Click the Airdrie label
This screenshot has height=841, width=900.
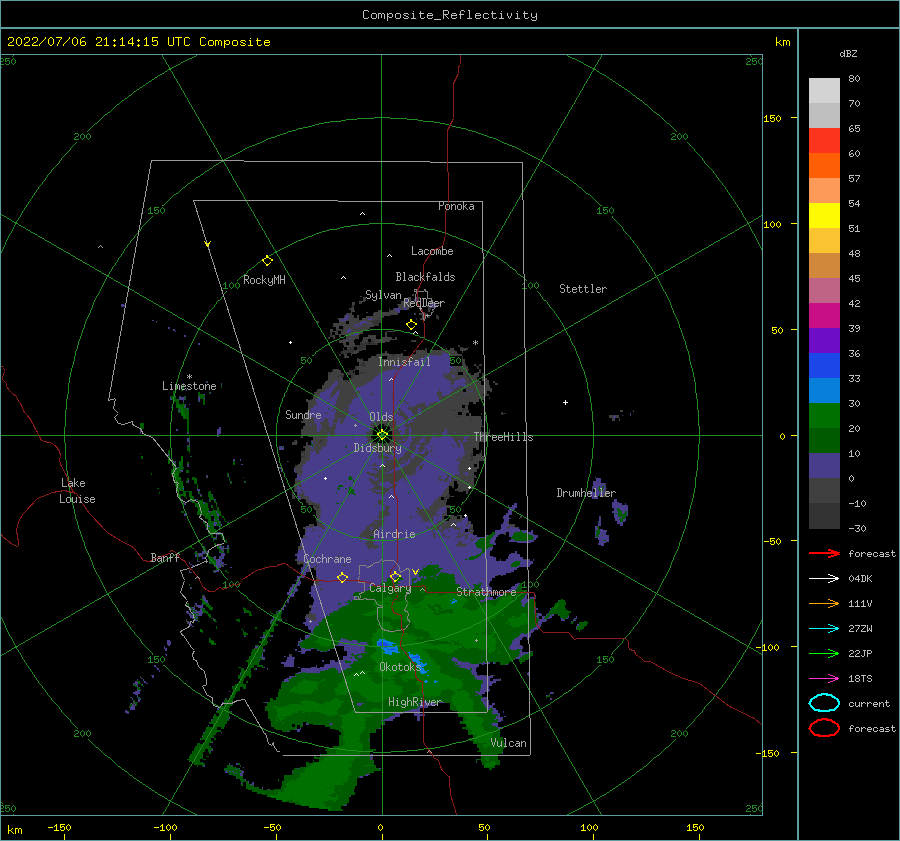tap(394, 534)
